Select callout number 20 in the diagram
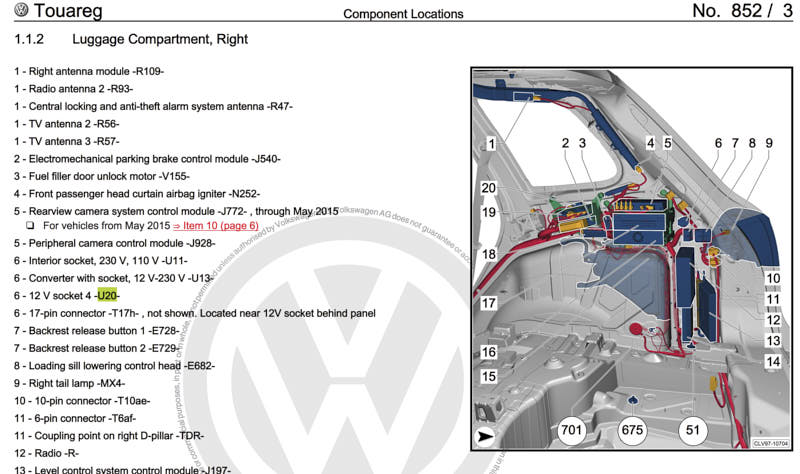800x474 pixels. (x=488, y=188)
